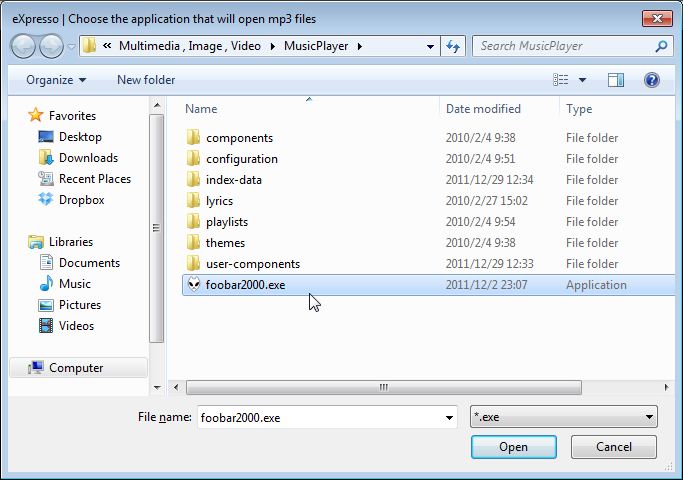Select the lyrics folder
Image resolution: width=683 pixels, height=480 pixels.
[x=219, y=201]
